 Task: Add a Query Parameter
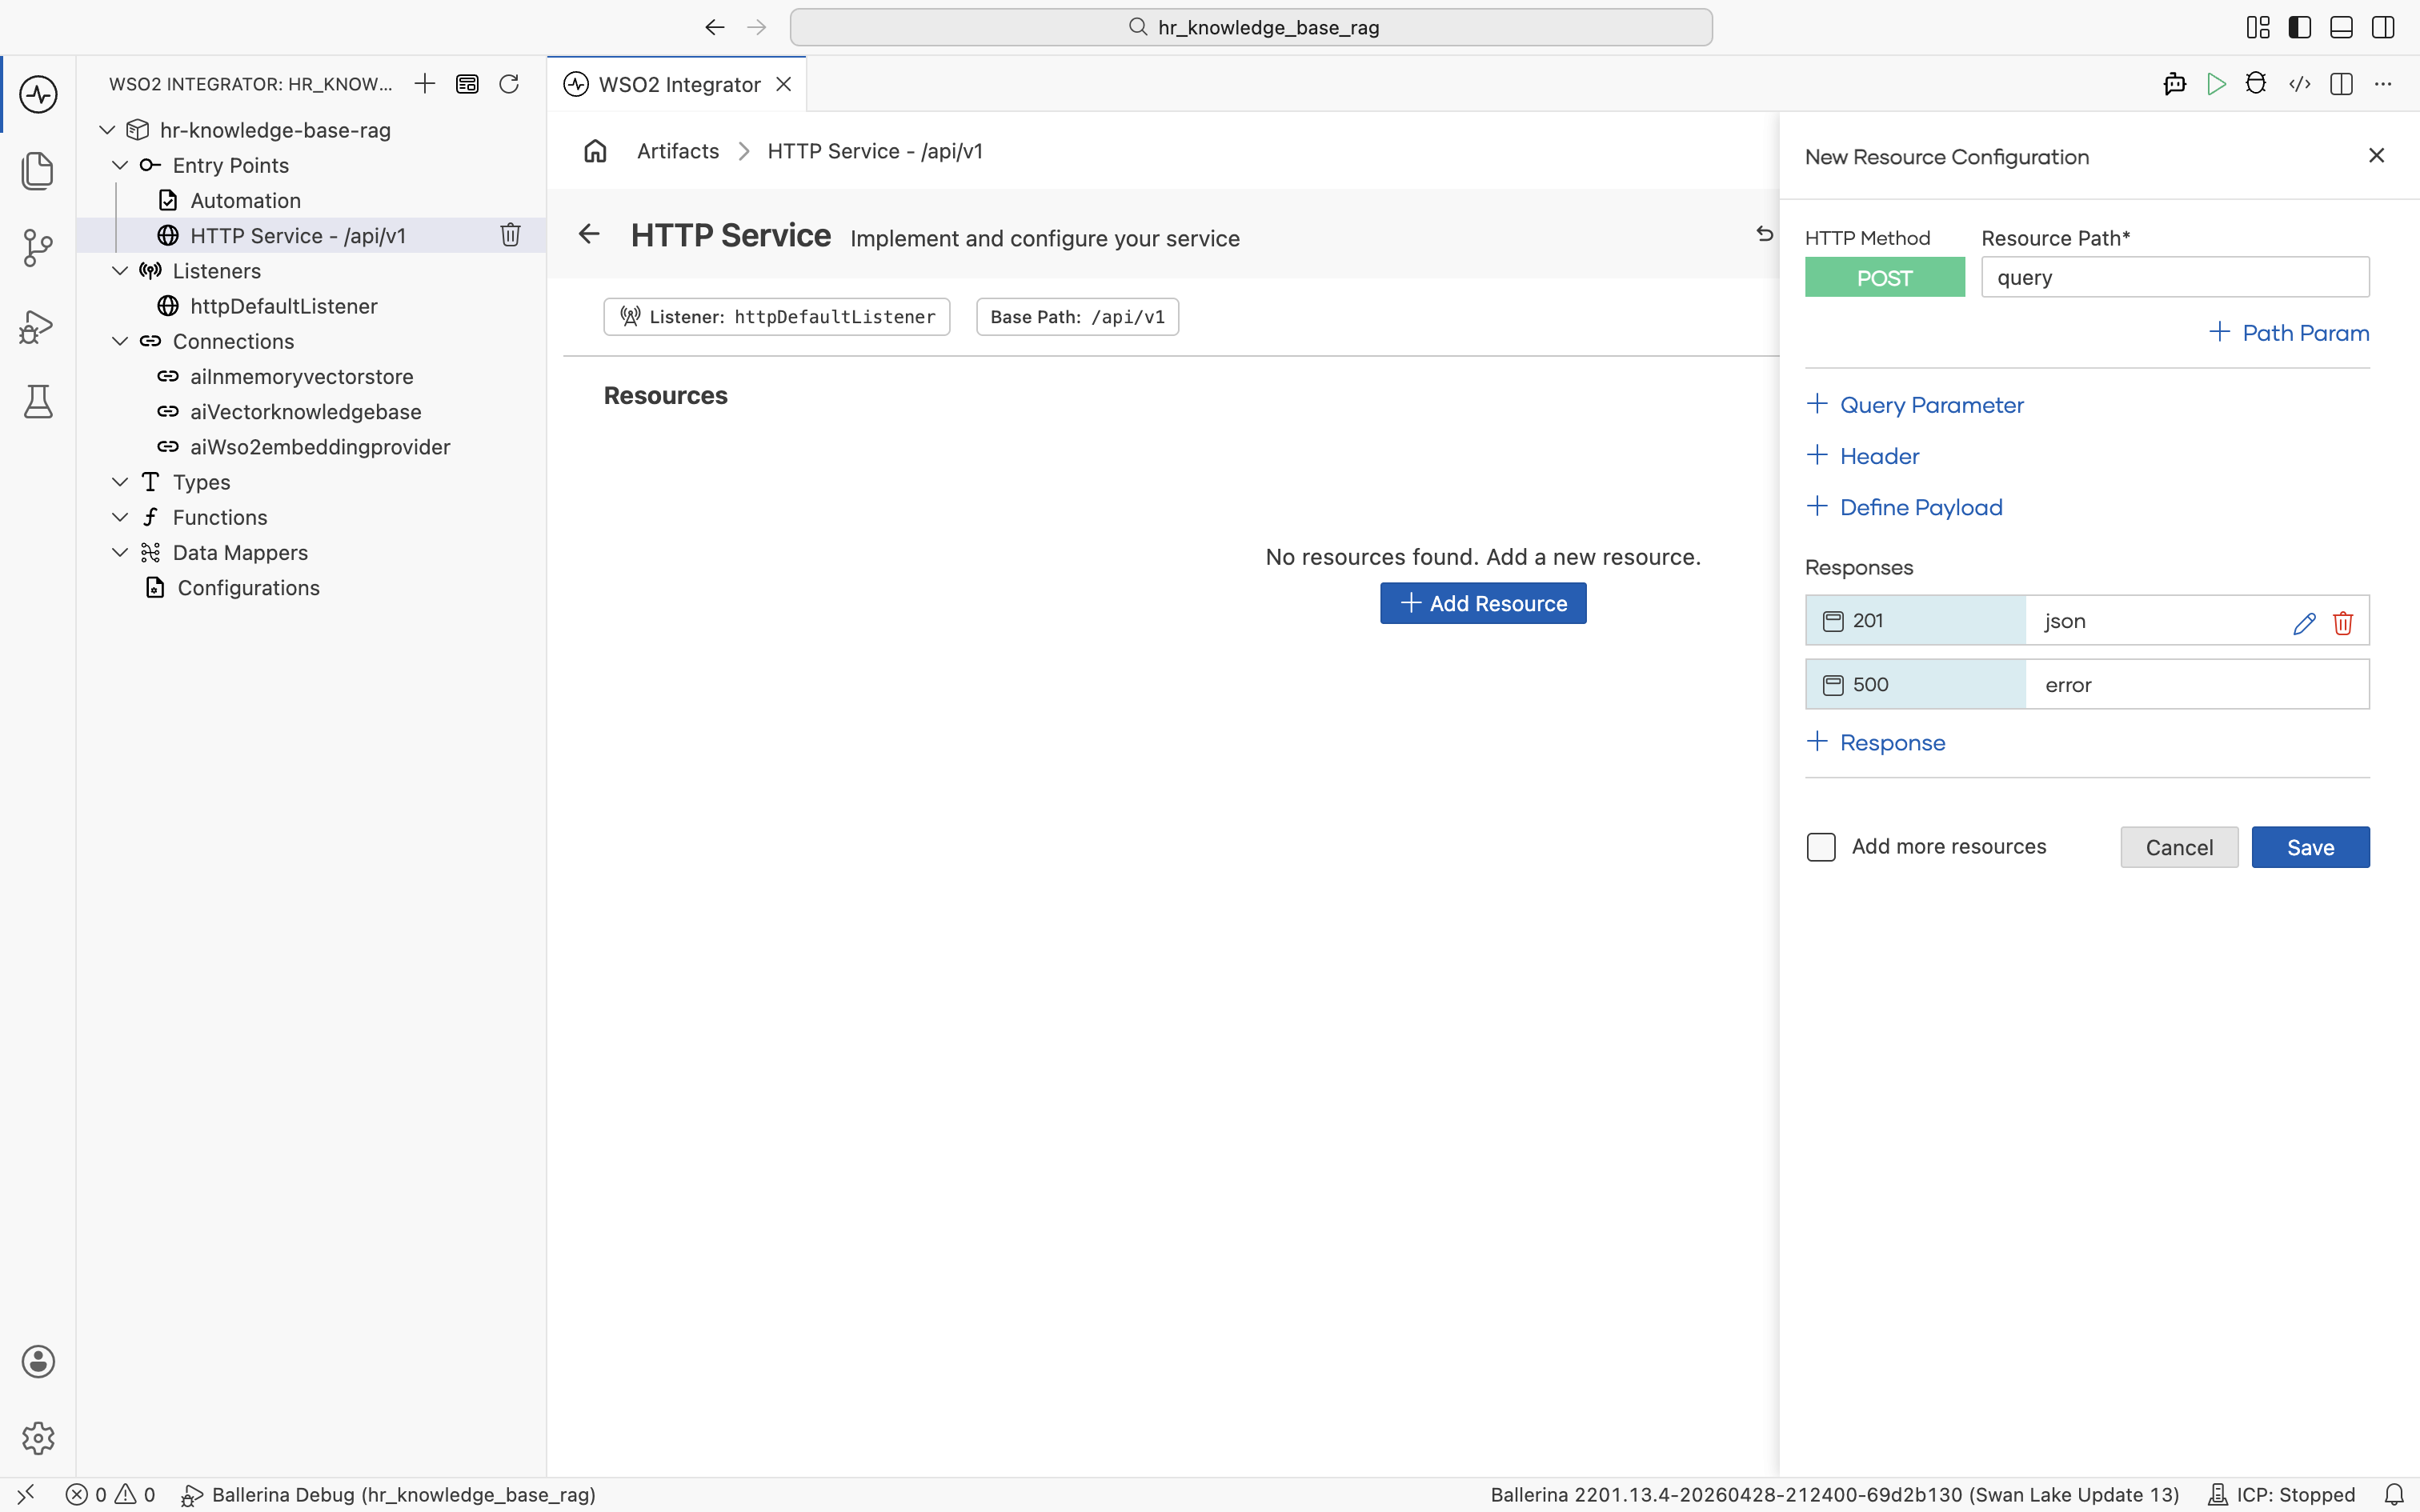[x=1915, y=405]
